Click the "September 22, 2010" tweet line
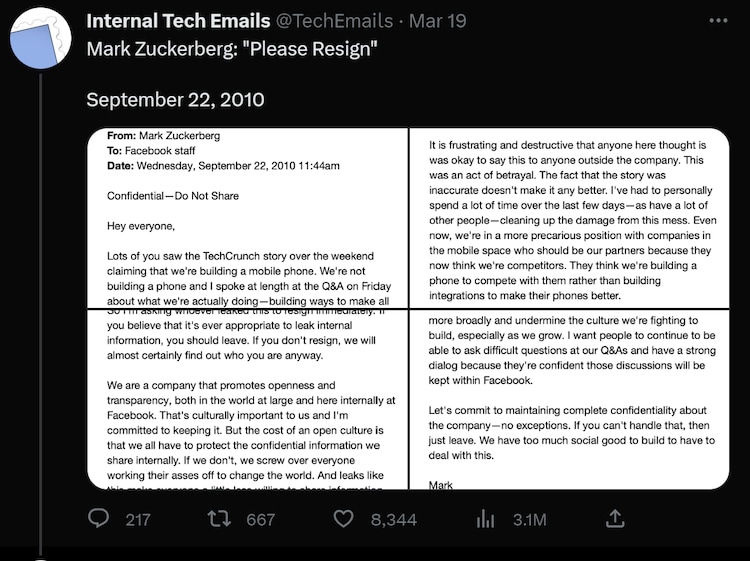 tap(175, 100)
